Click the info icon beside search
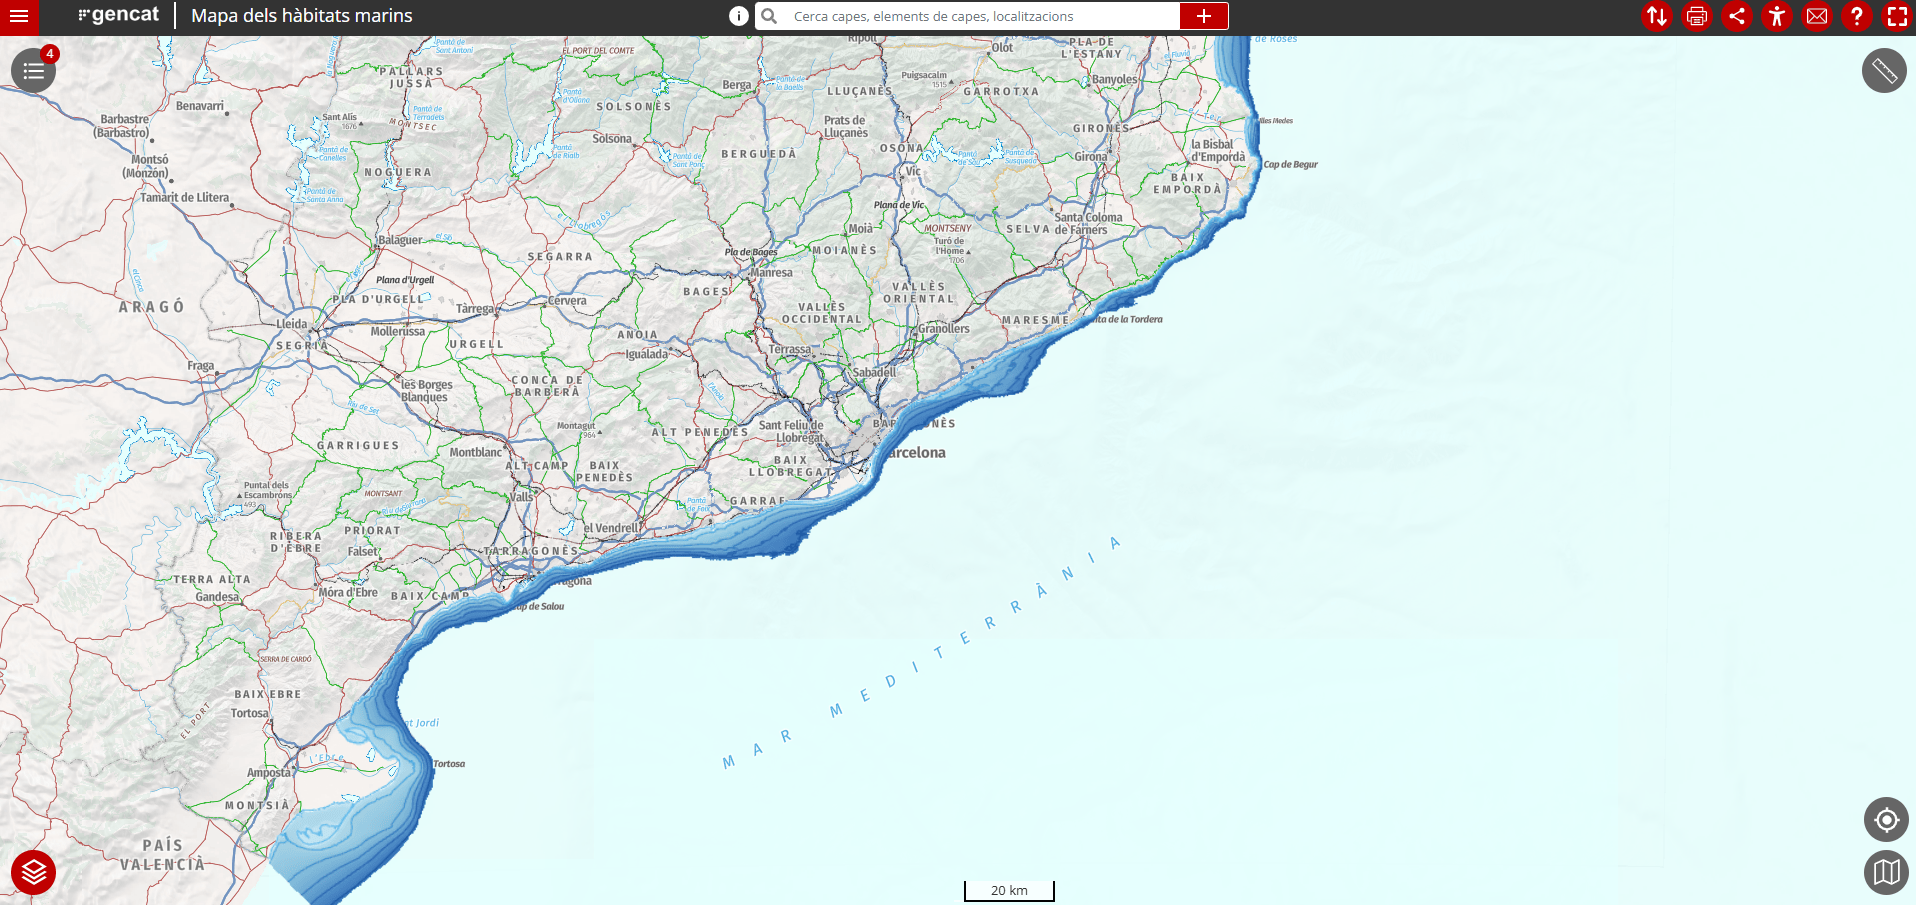This screenshot has width=1916, height=905. (738, 16)
